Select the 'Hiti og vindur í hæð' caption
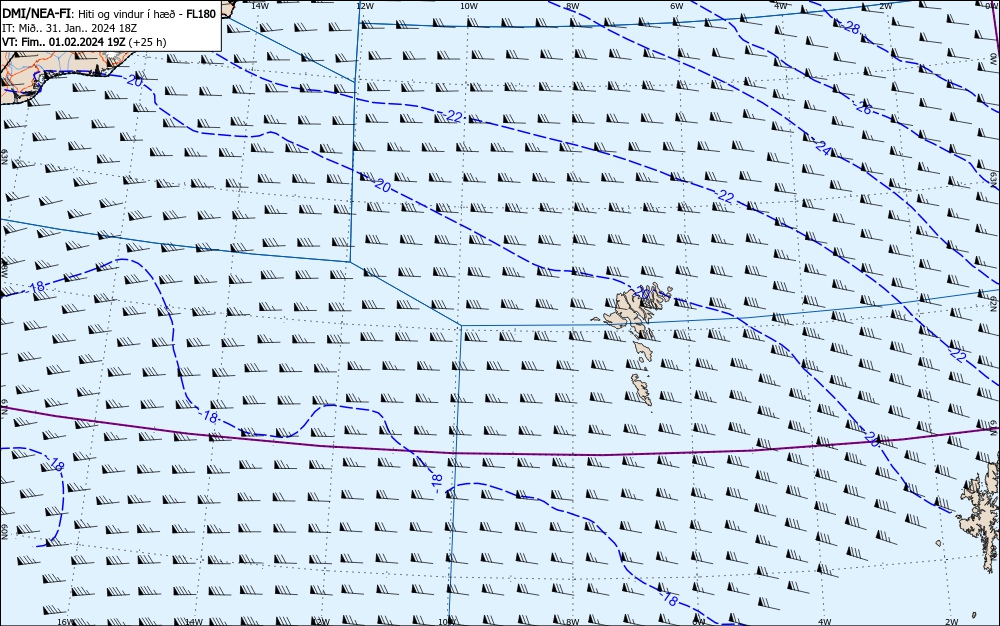 (127, 14)
